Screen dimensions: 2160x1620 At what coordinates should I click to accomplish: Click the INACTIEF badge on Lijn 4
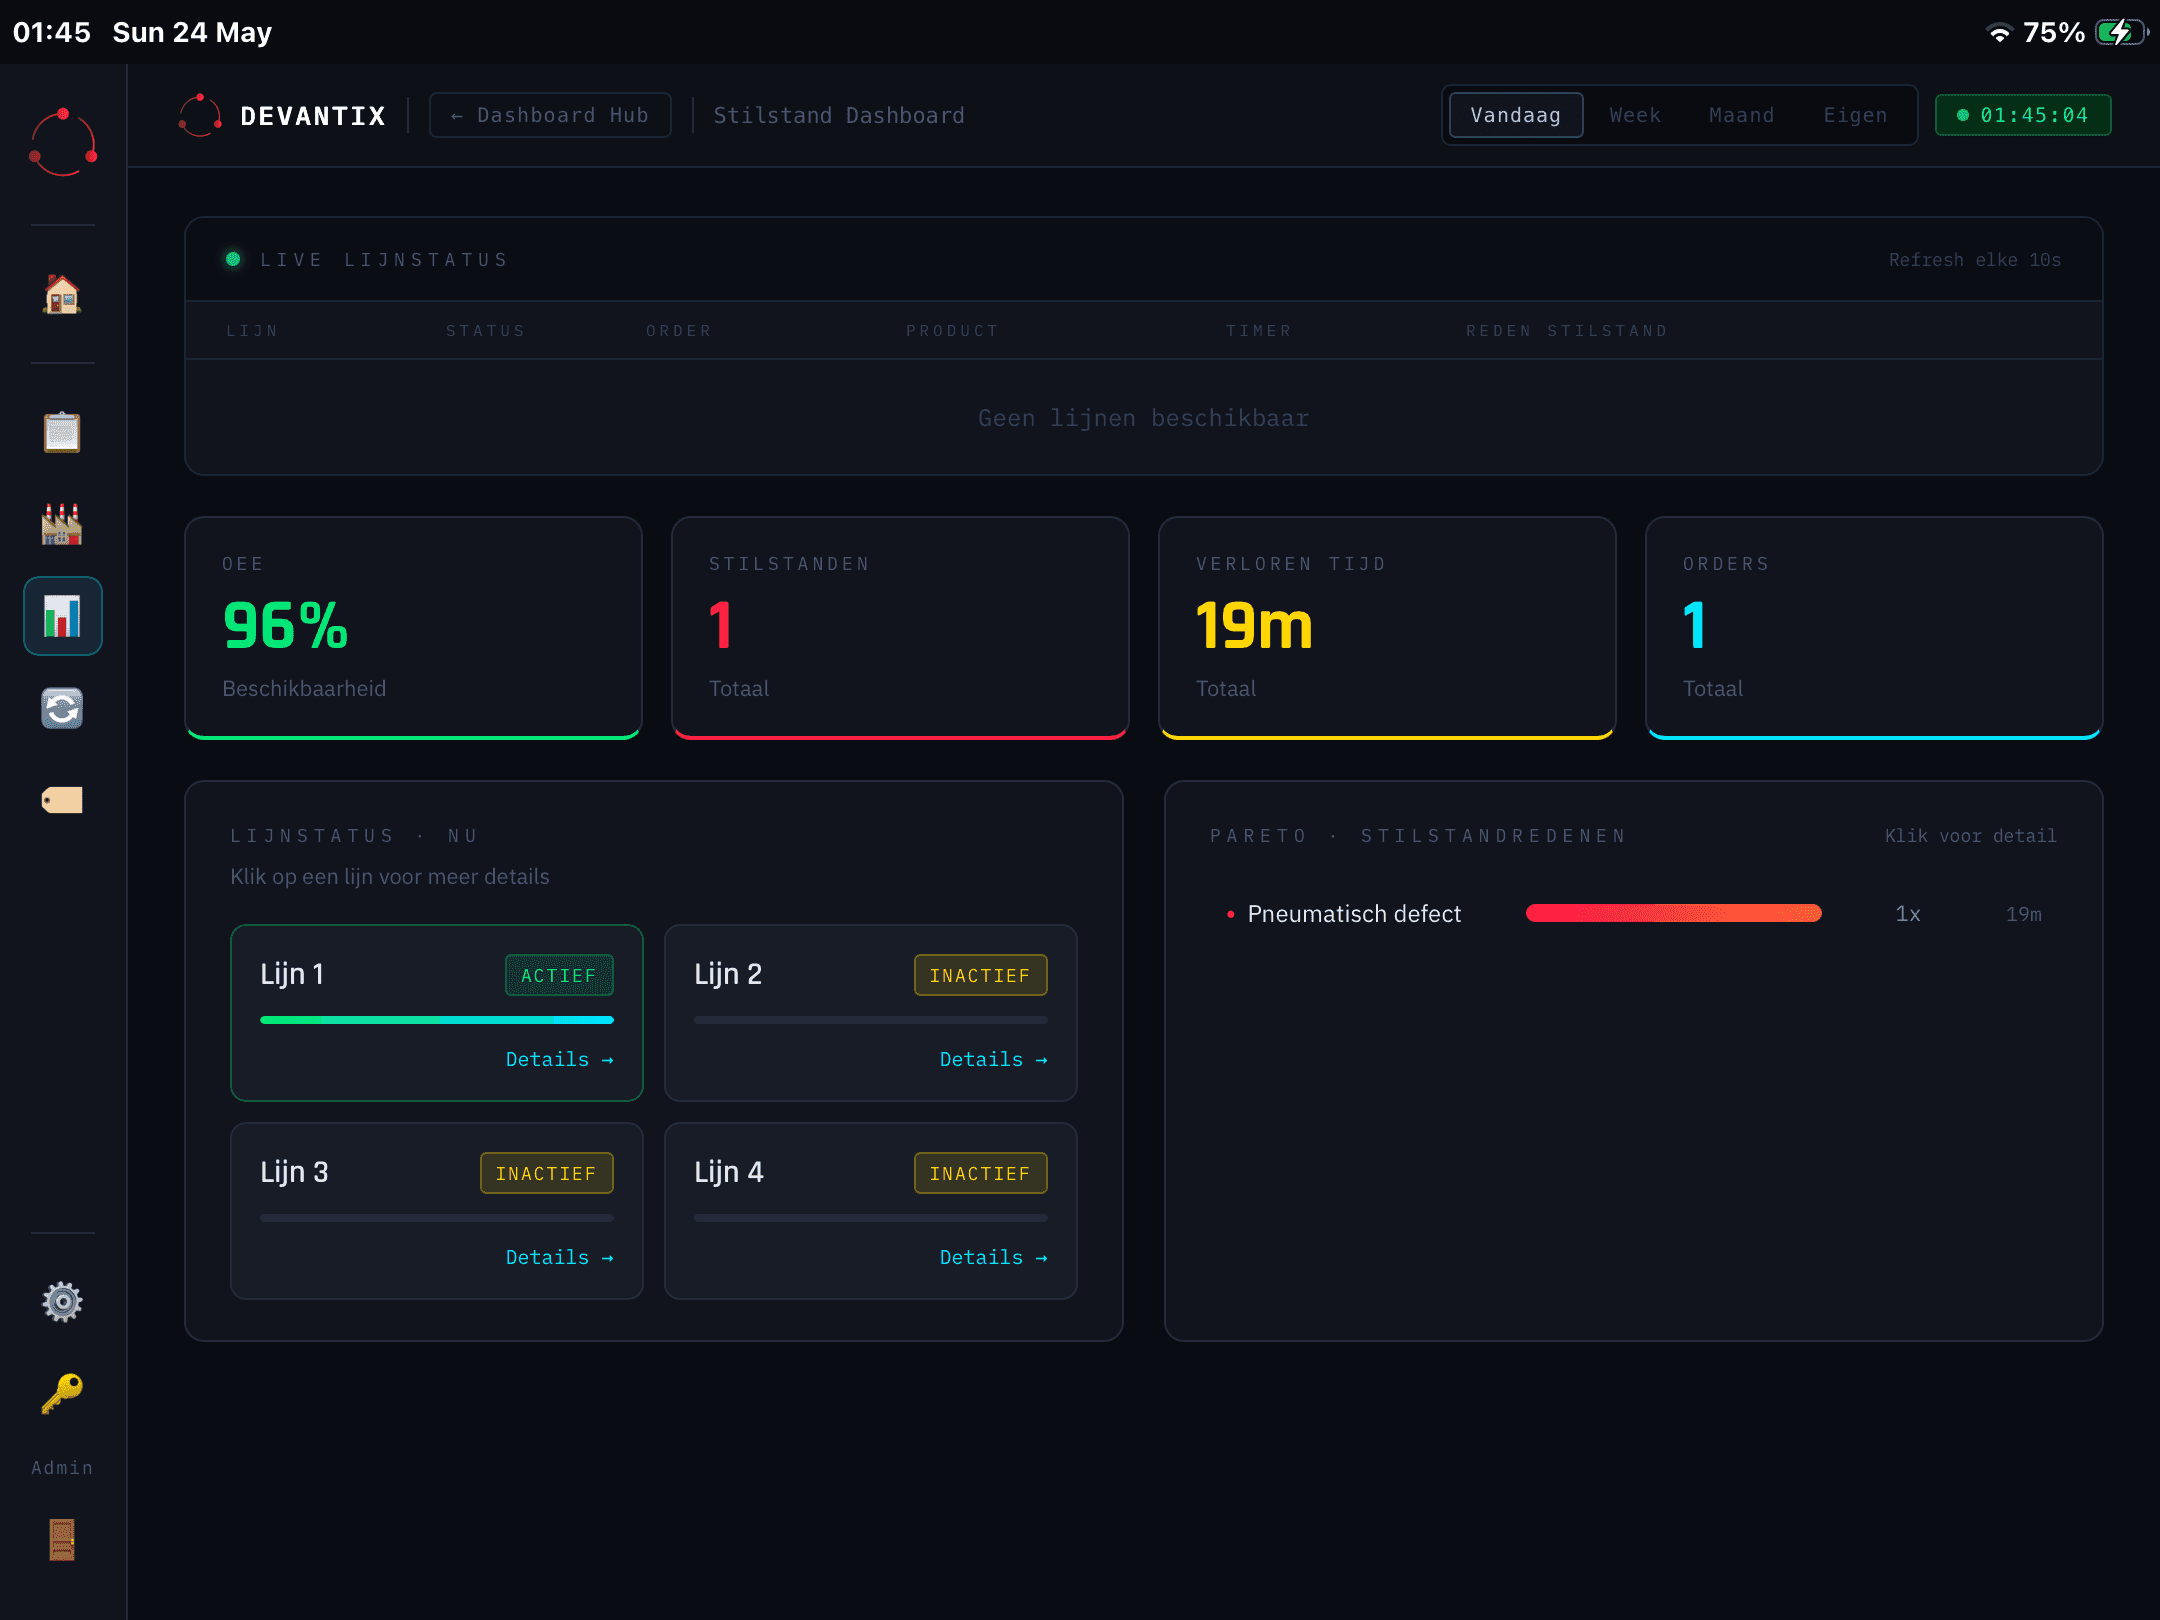[x=980, y=1173]
